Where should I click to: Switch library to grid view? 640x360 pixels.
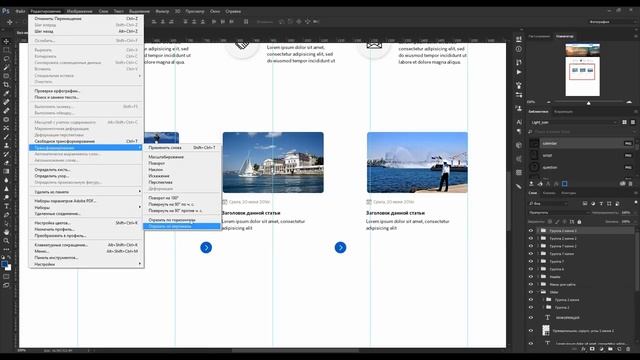point(624,122)
